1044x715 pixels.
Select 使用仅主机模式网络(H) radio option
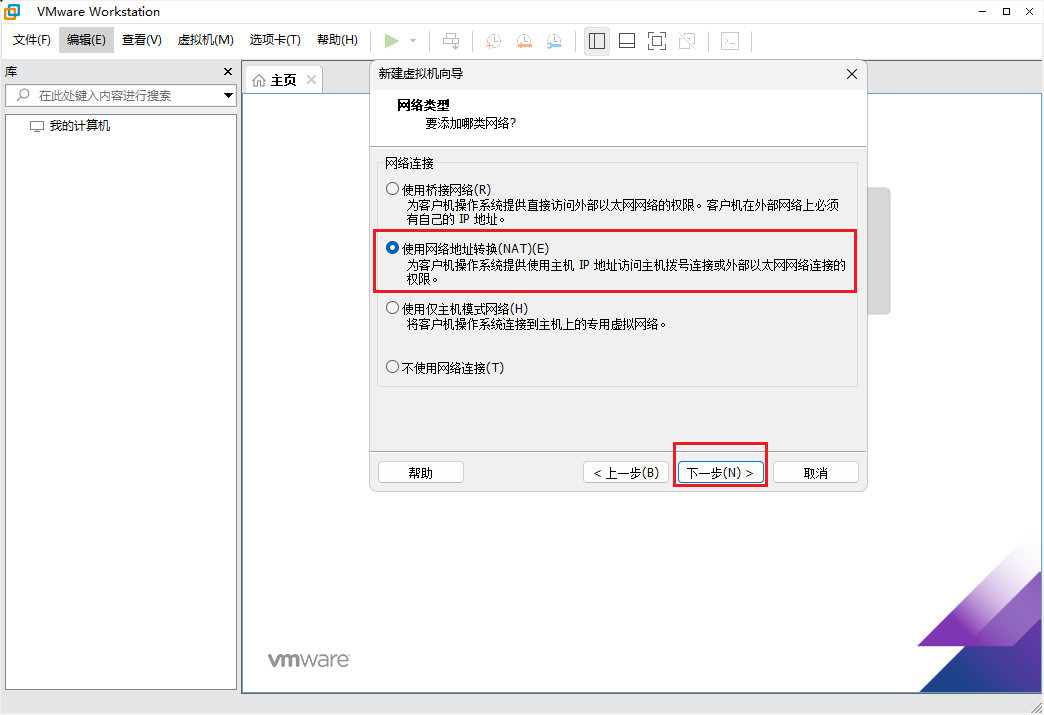point(392,308)
